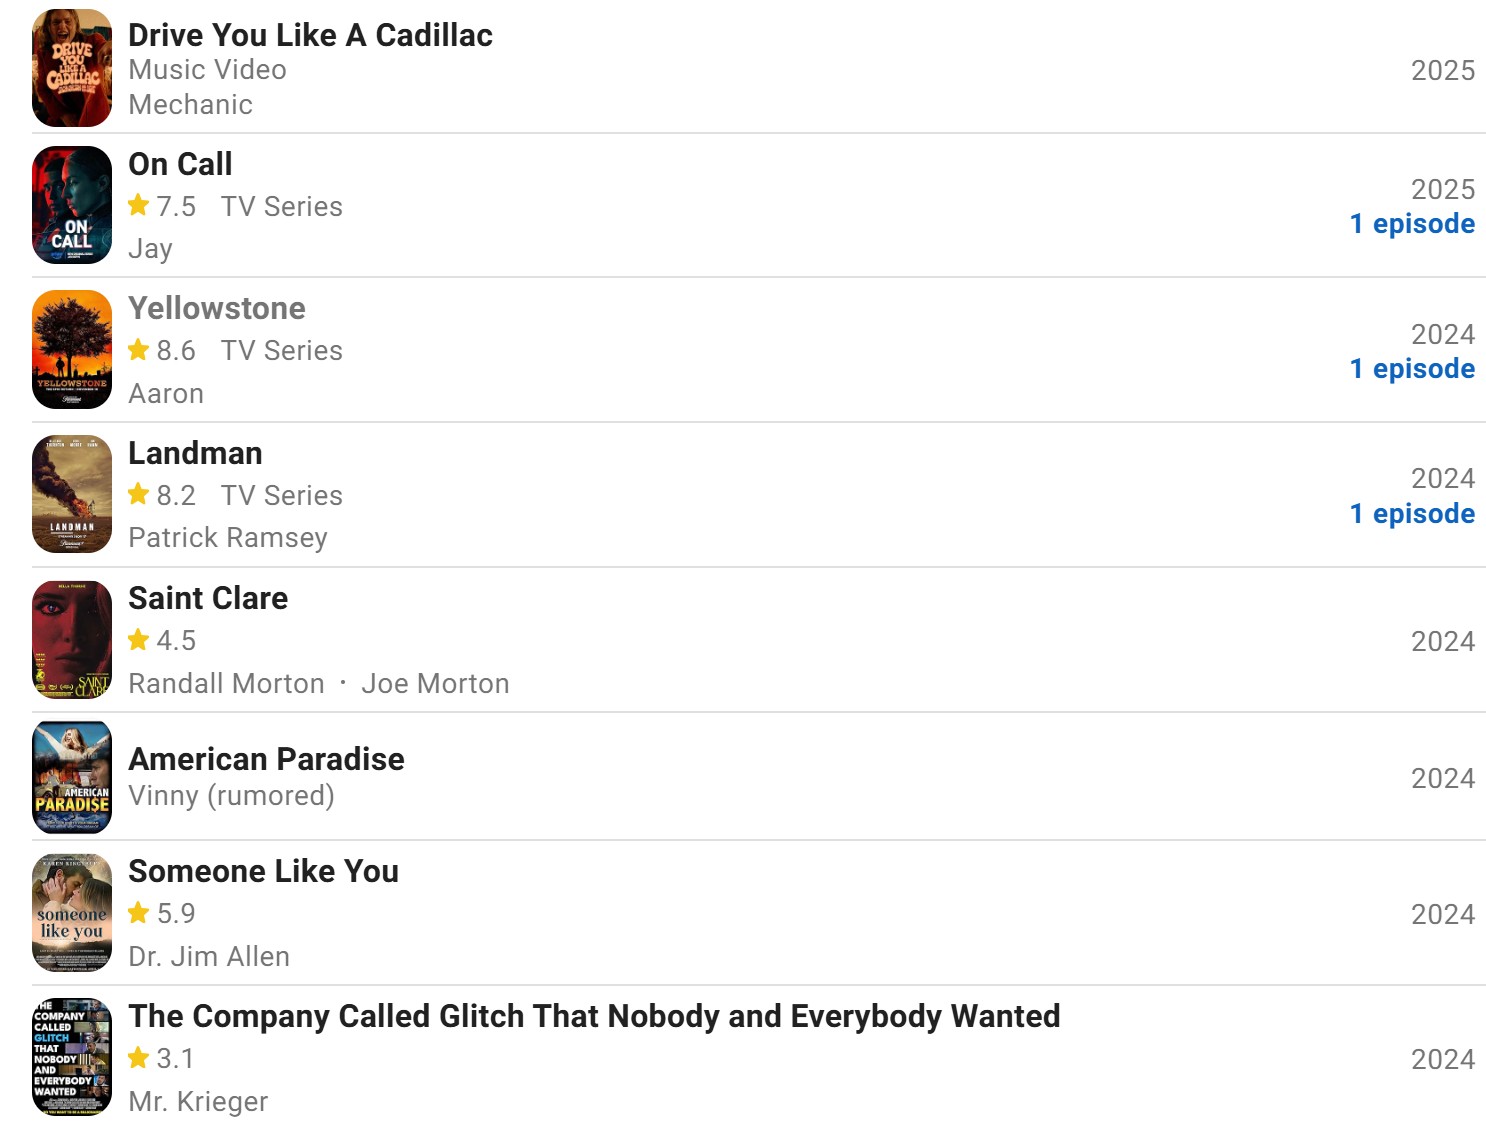This screenshot has width=1486, height=1122.
Task: Open the American Paradise title
Action: [x=266, y=759]
